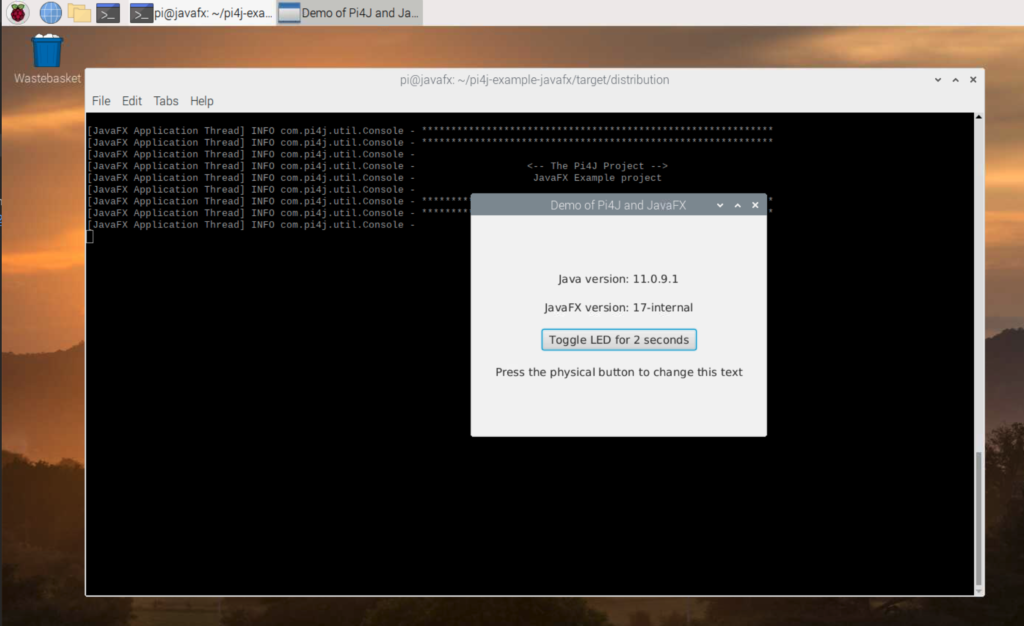This screenshot has width=1024, height=626.
Task: Open the Help menu in terminal
Action: [x=202, y=101]
